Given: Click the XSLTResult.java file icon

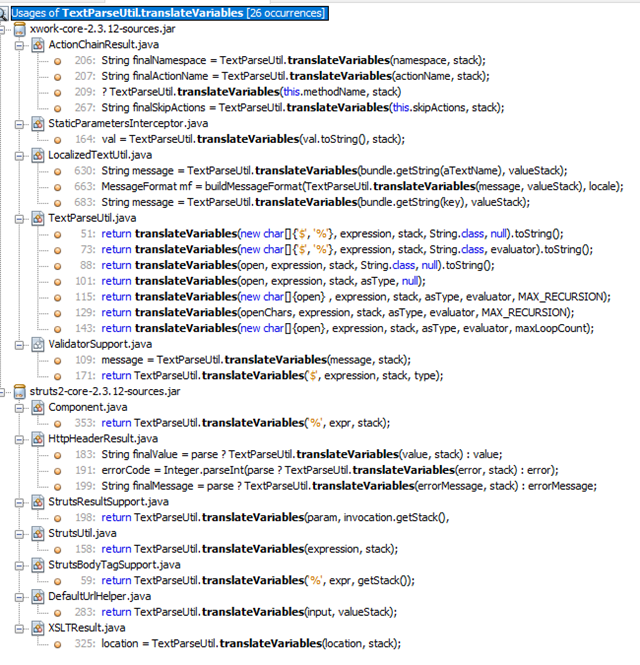Looking at the screenshot, I should coord(38,628).
